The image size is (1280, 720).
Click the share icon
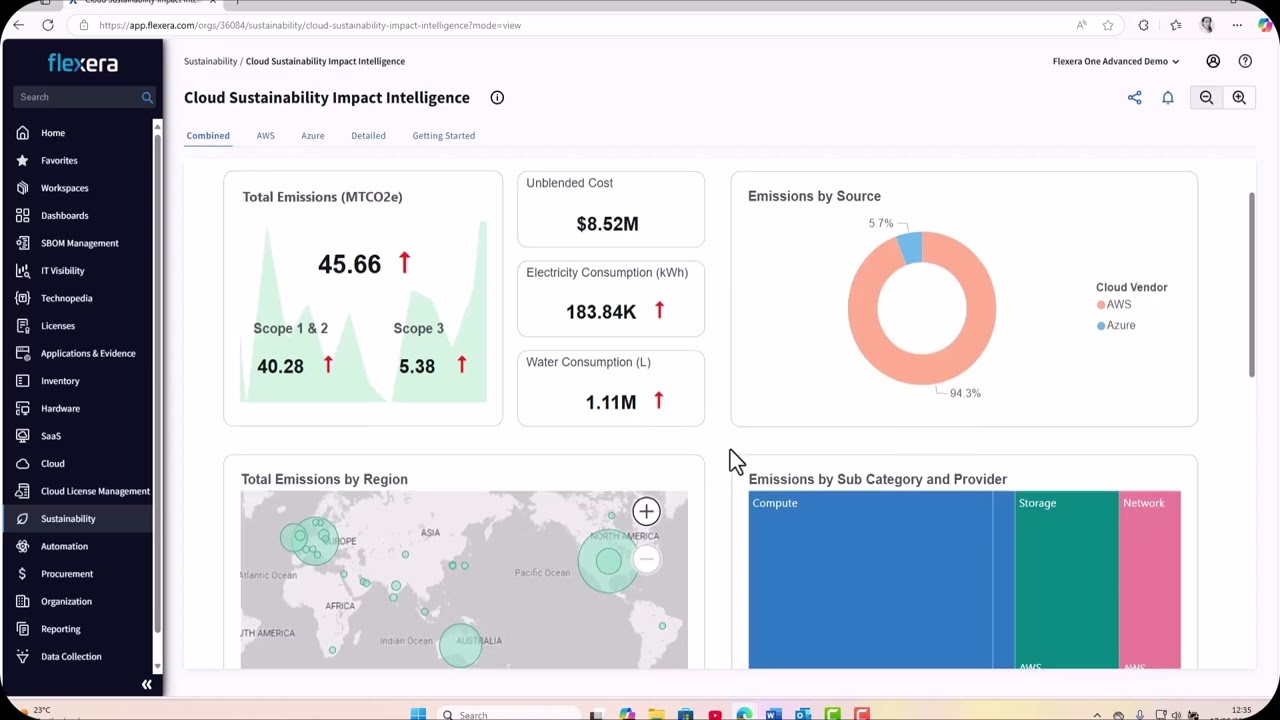tap(1134, 97)
